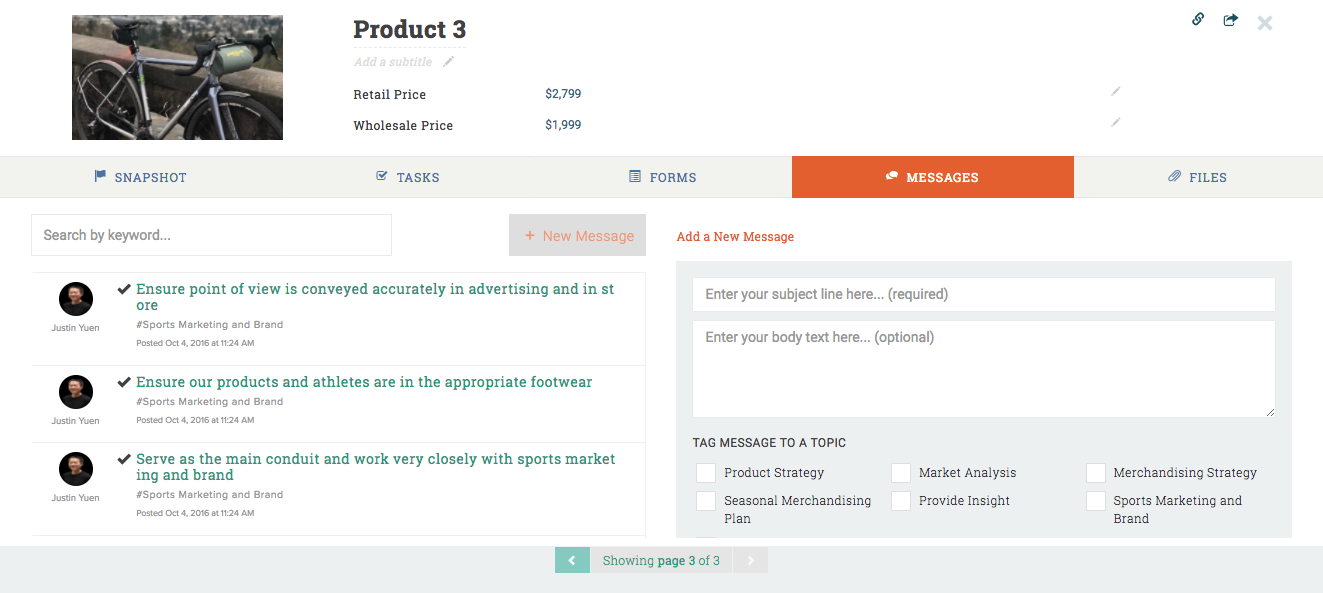
Task: Click the subject line input field
Action: 983,294
